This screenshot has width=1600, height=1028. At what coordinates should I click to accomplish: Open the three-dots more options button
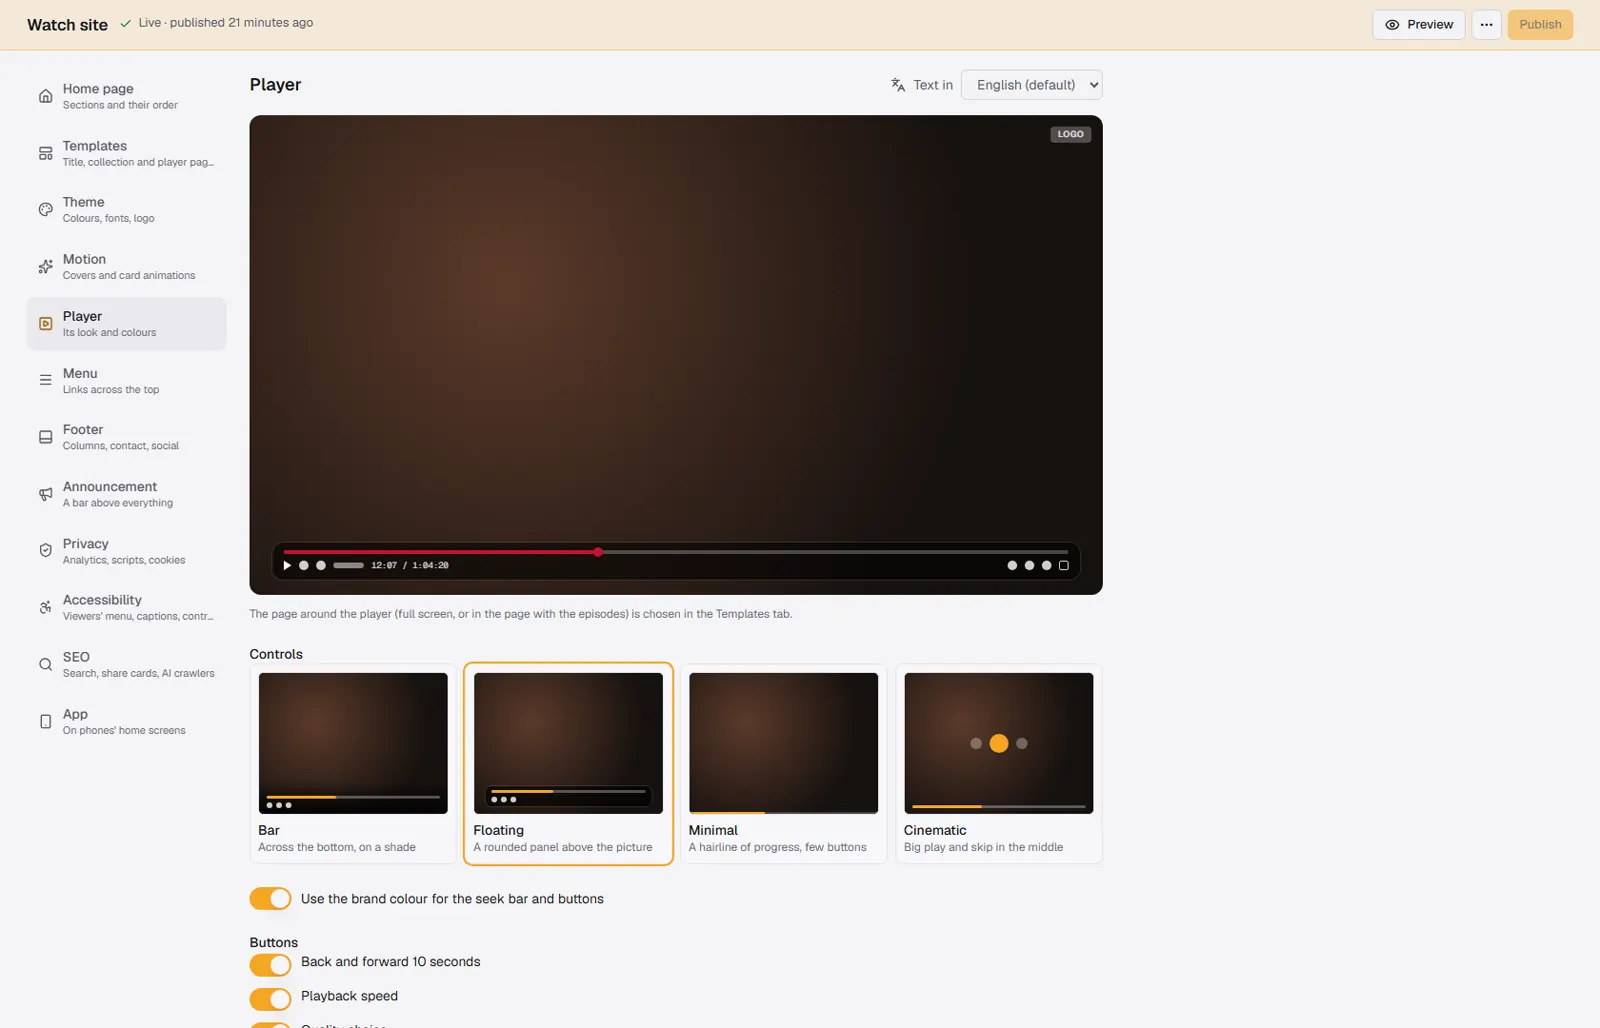point(1486,25)
